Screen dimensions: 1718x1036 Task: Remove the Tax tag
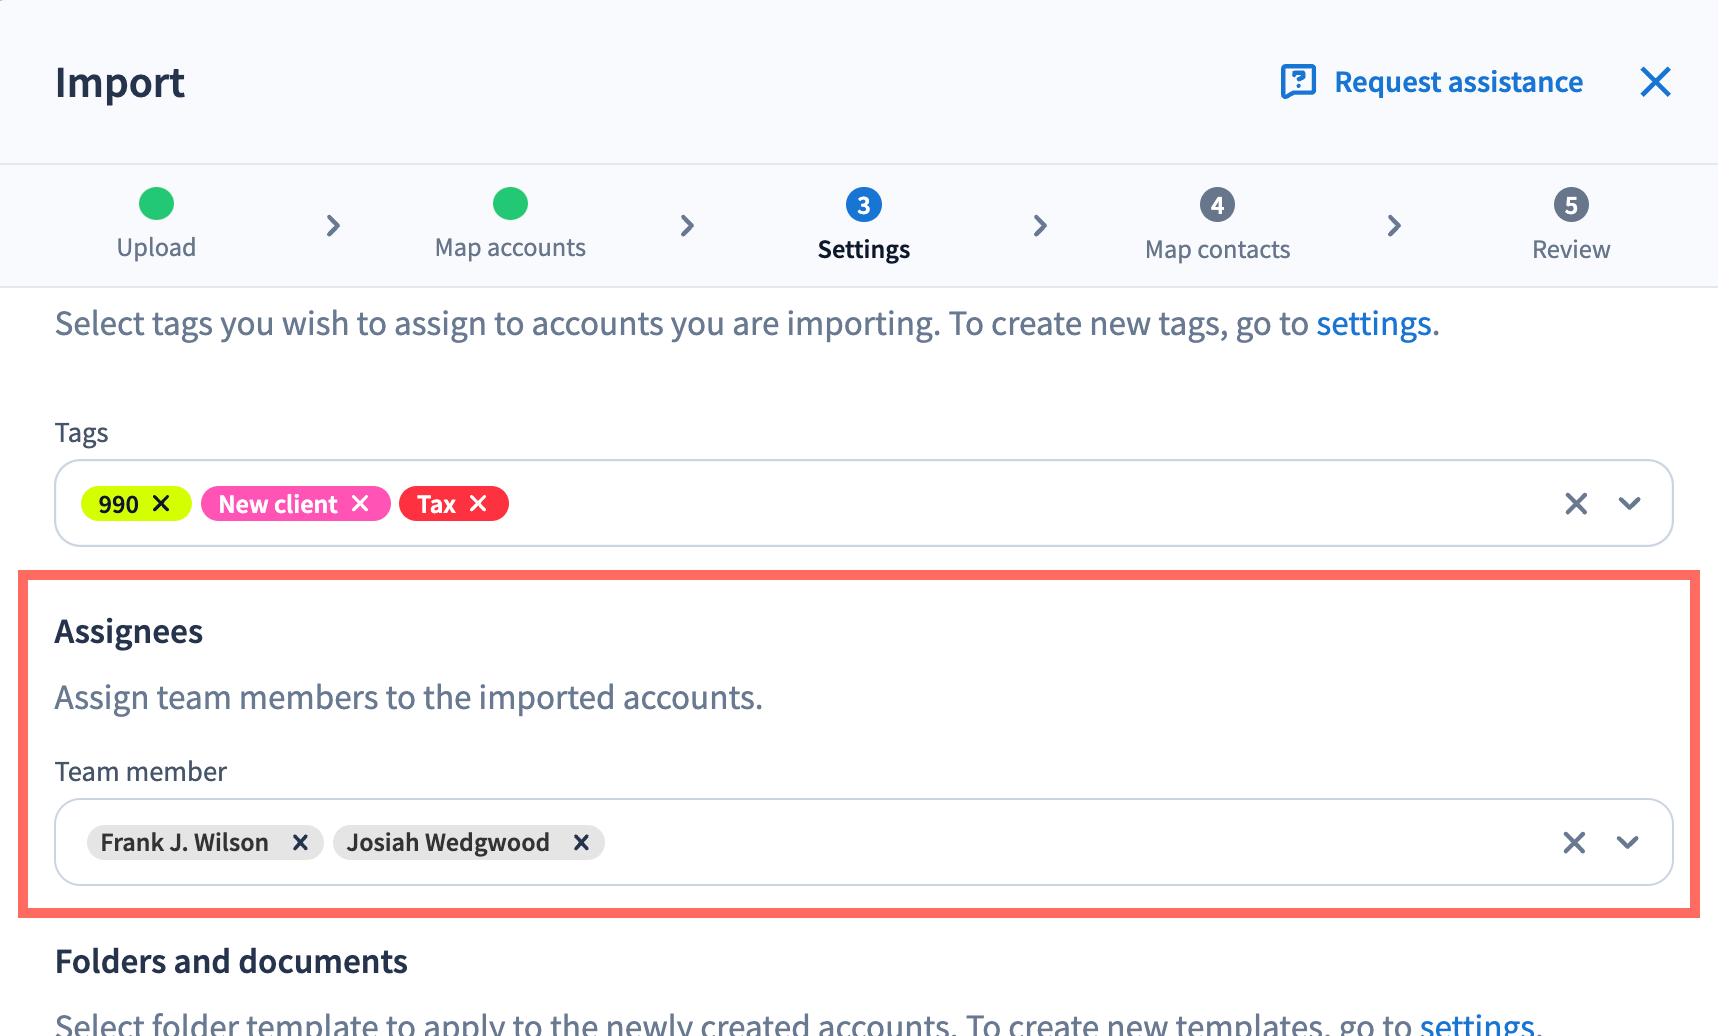(x=479, y=504)
